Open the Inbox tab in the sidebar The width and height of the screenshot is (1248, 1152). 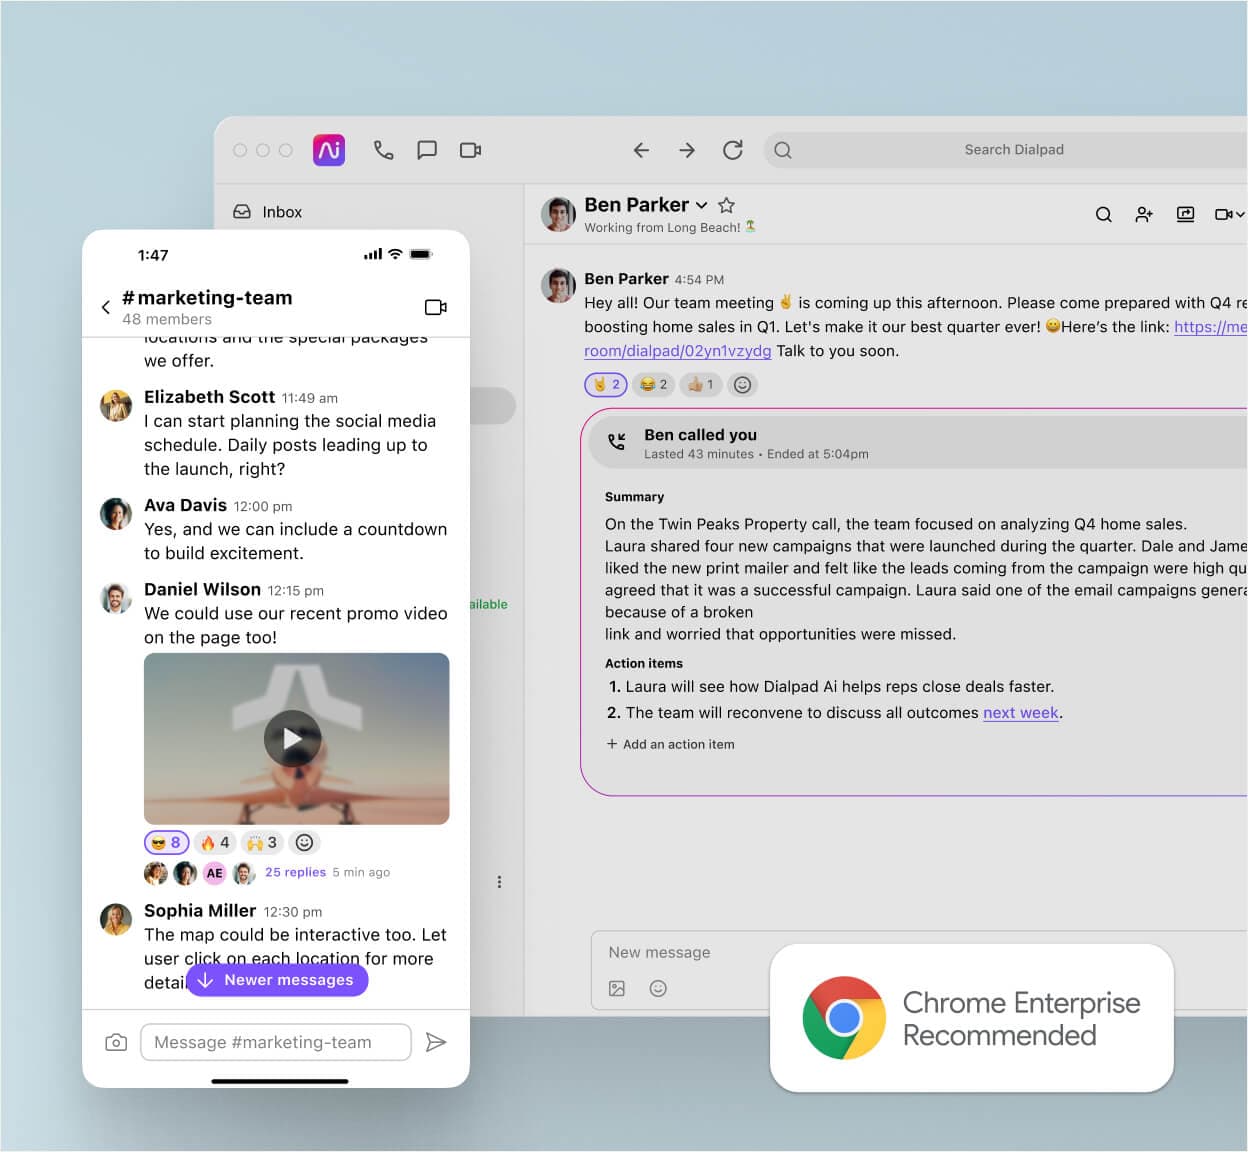[x=270, y=211]
